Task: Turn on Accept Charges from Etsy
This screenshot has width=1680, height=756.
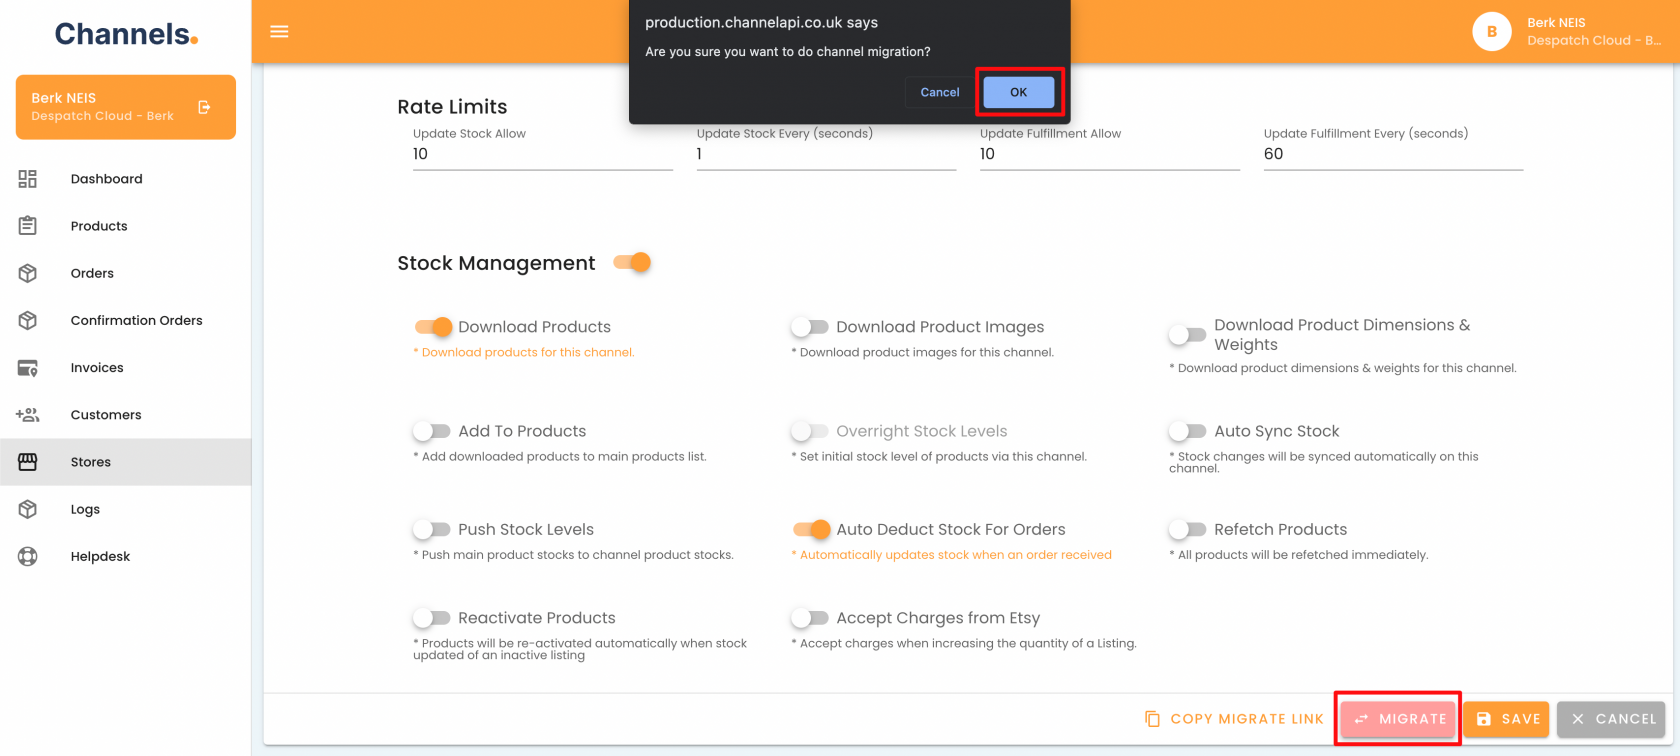Action: point(809,618)
